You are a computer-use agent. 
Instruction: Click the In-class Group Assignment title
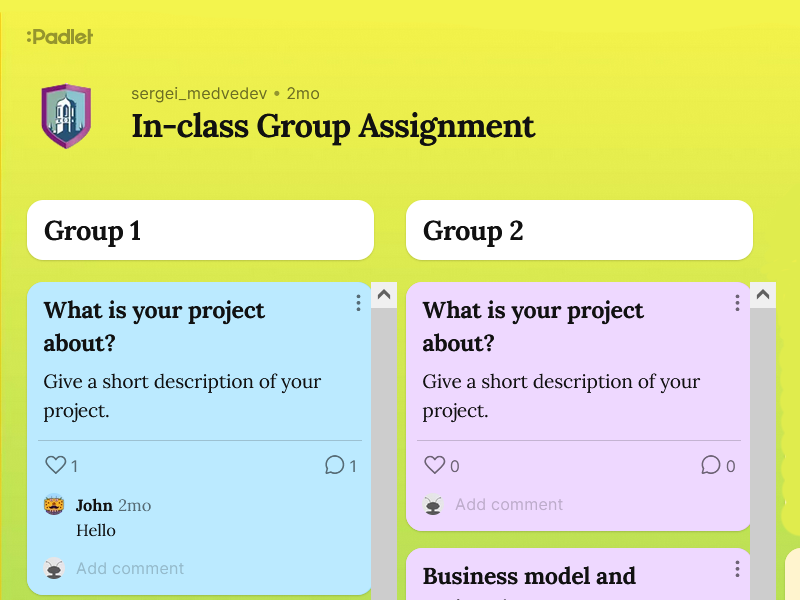coord(333,127)
